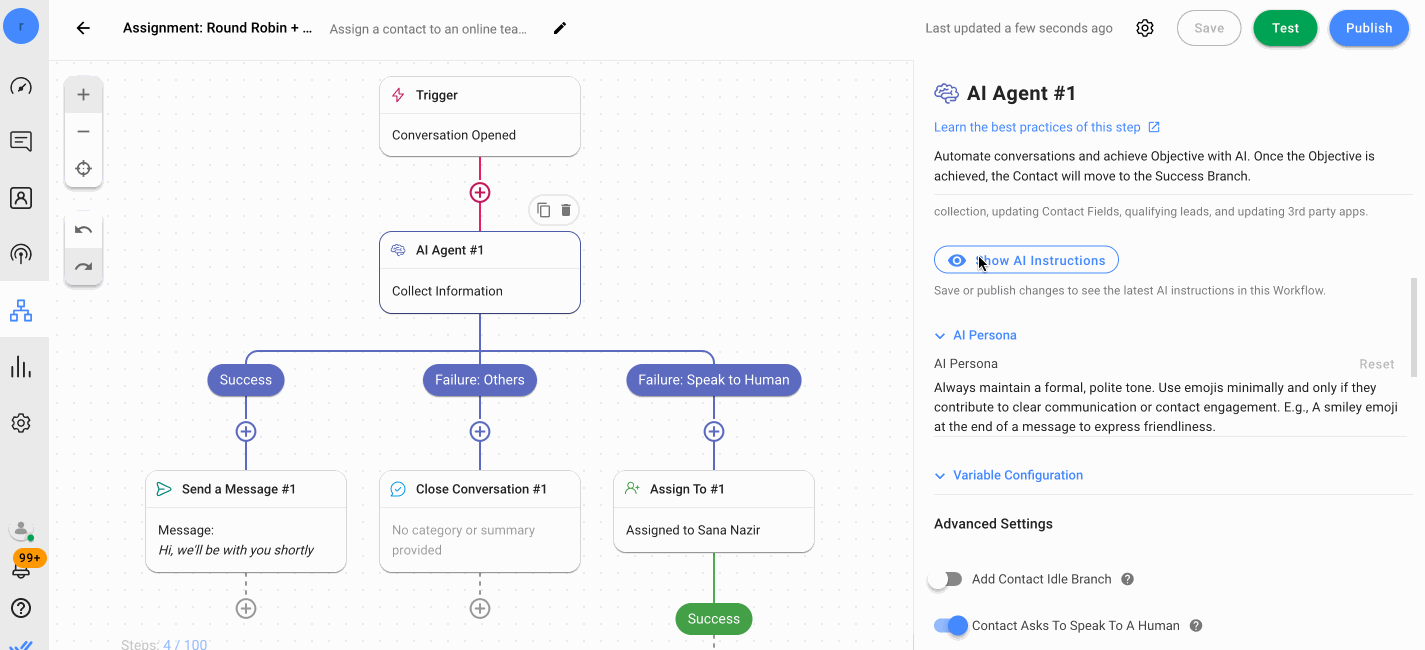Viewport: 1425px width, 650px height.
Task: Add a step under the Success branch
Action: (246, 431)
